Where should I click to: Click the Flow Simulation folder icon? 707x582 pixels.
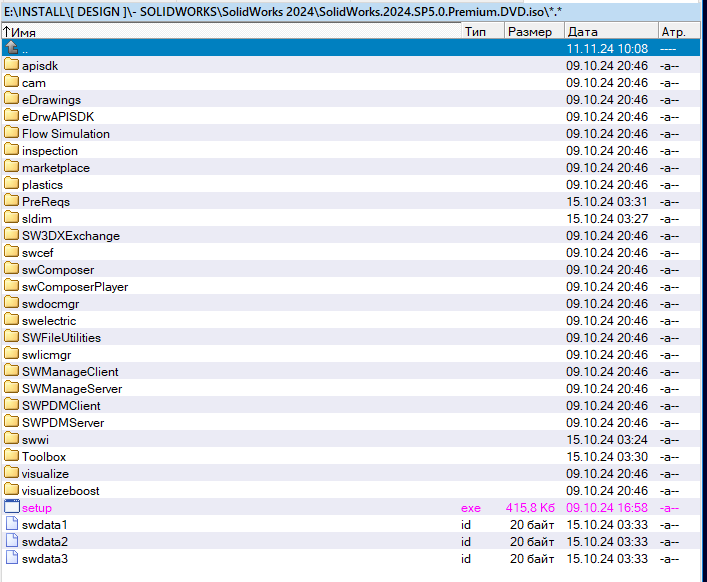point(12,133)
